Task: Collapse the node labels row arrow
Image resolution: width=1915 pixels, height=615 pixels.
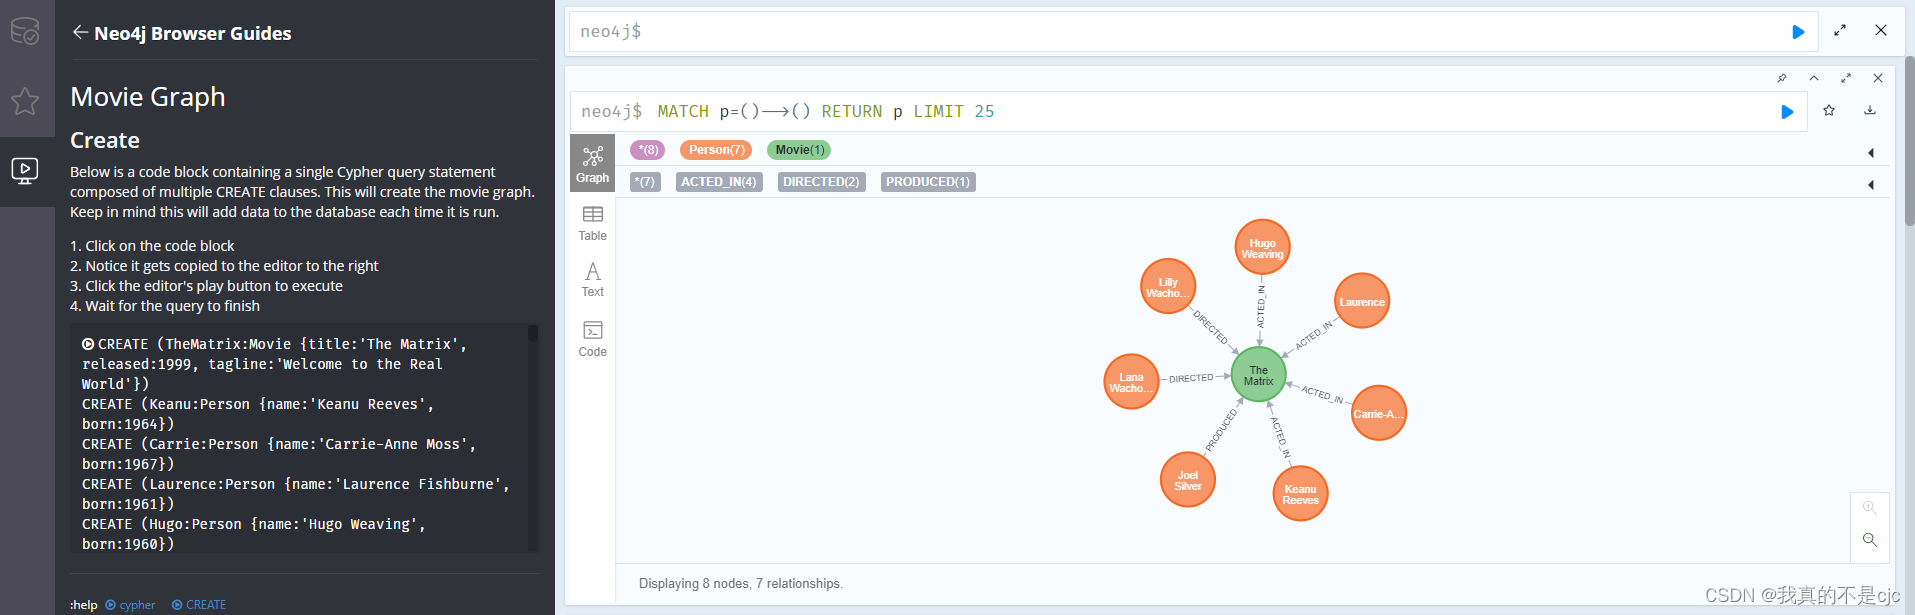Action: point(1870,152)
